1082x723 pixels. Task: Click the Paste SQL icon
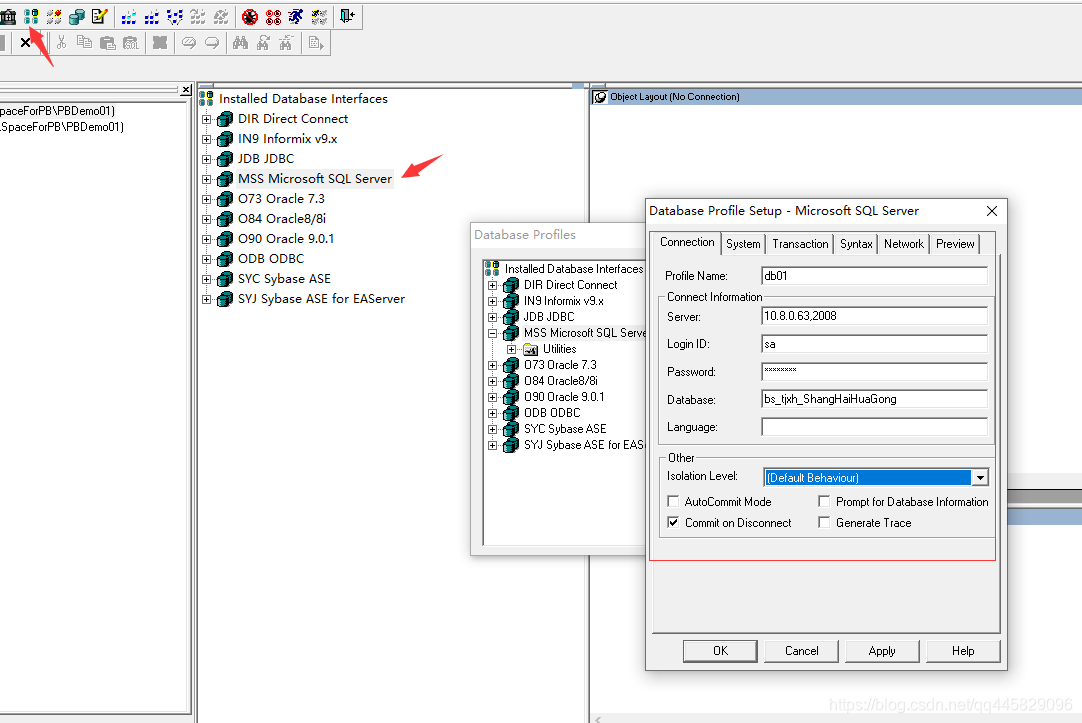(x=130, y=43)
